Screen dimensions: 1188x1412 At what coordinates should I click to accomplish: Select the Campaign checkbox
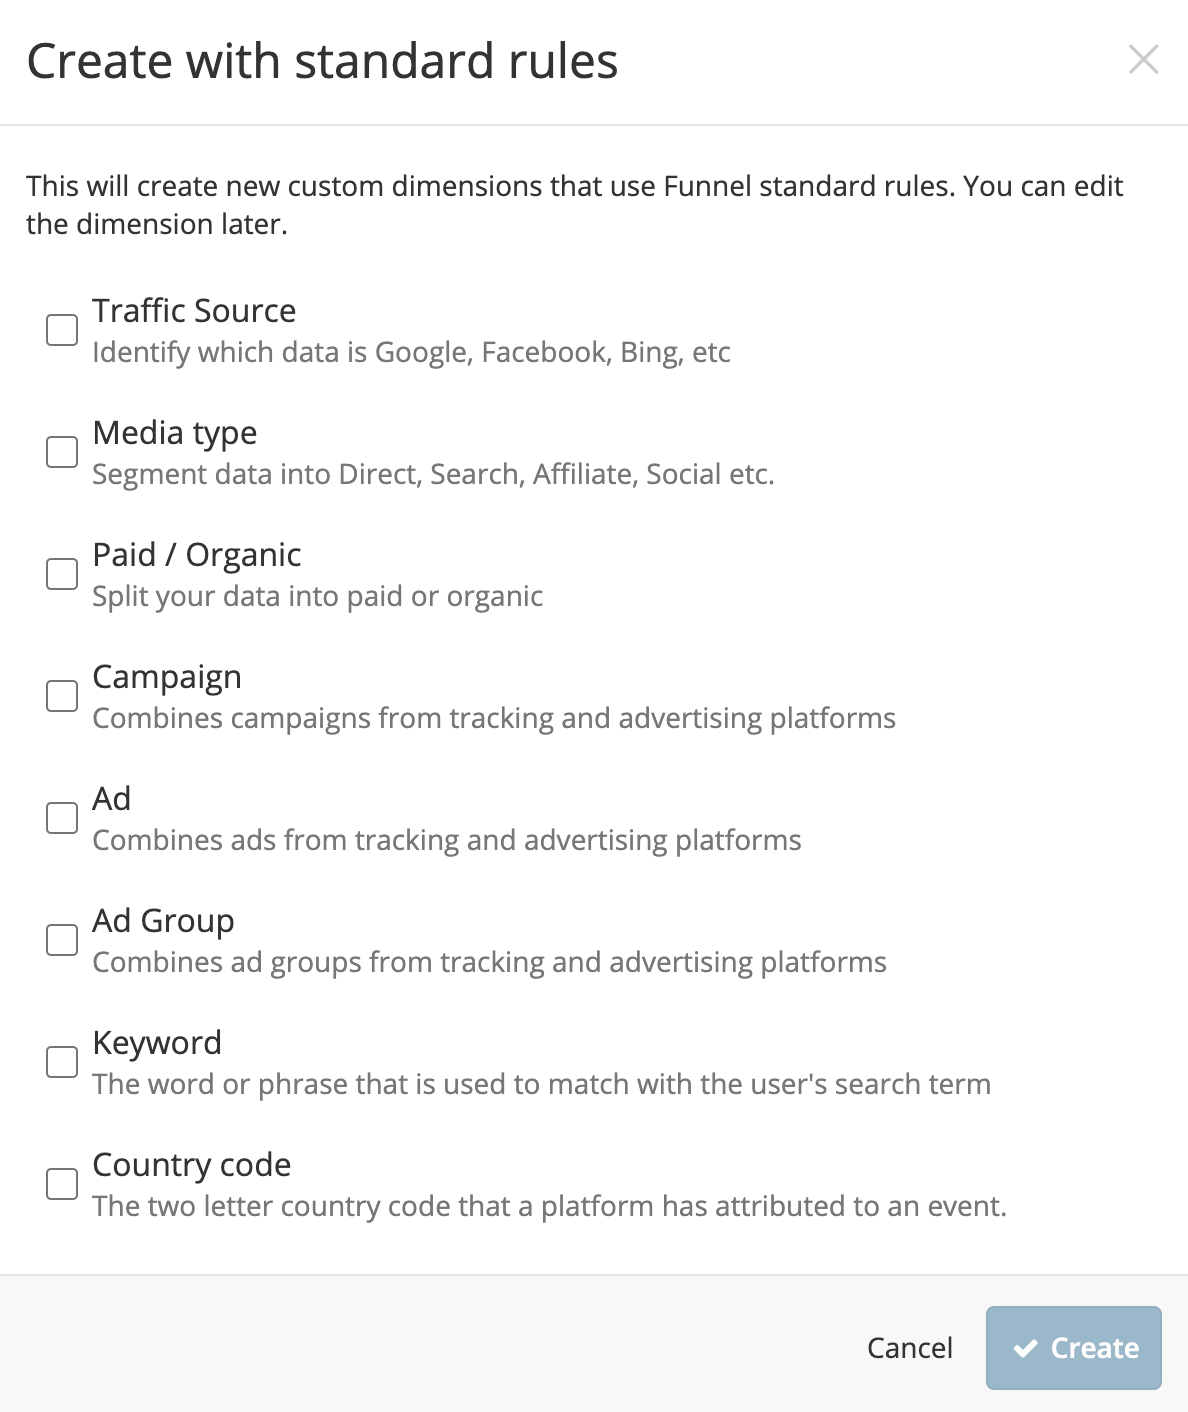tap(62, 696)
